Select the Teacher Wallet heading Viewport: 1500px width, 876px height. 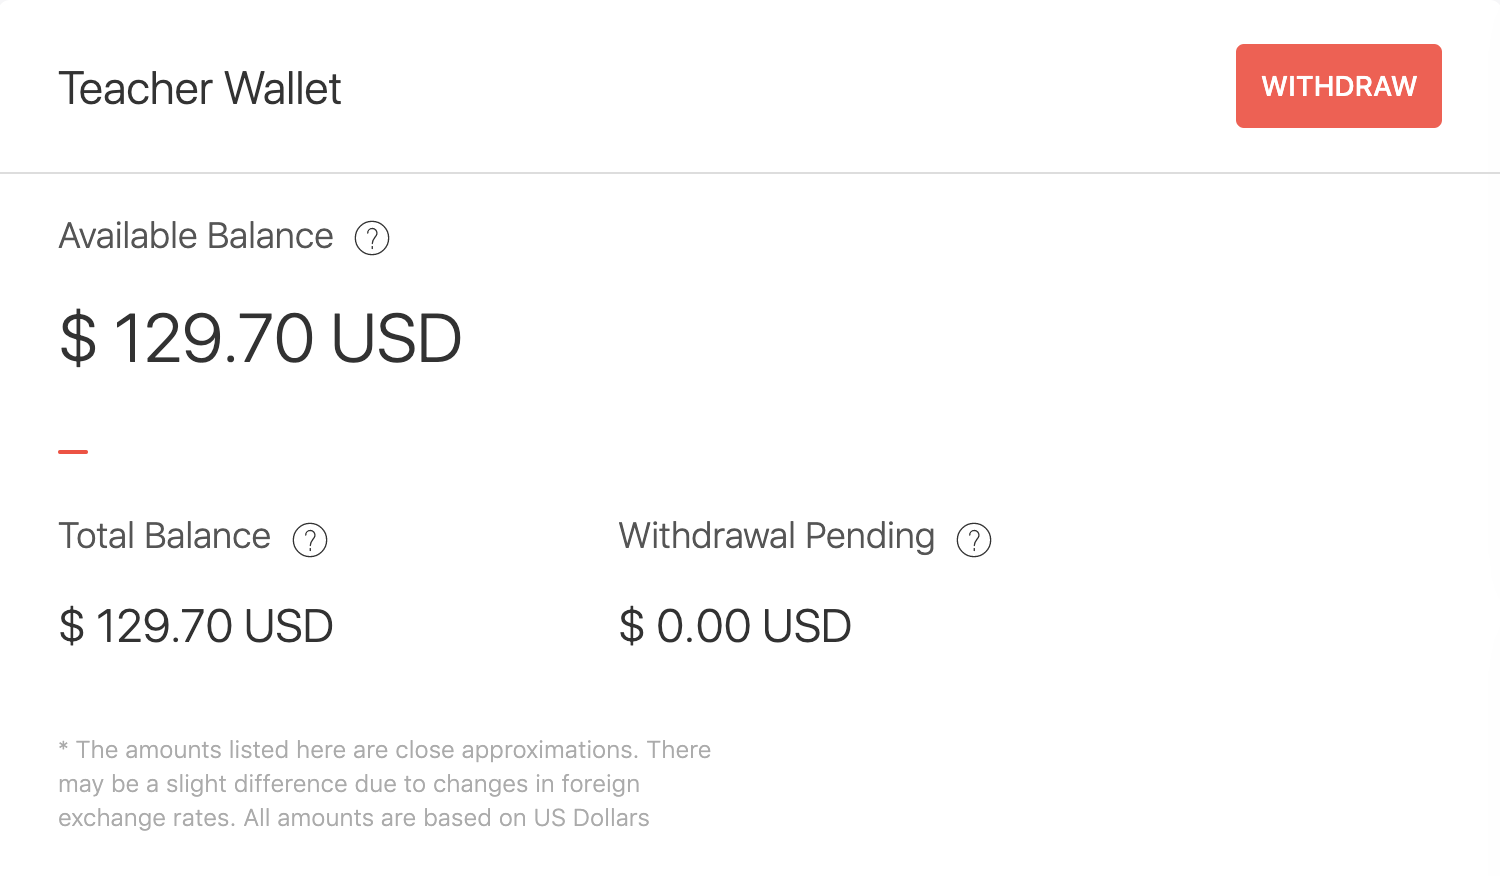tap(200, 88)
